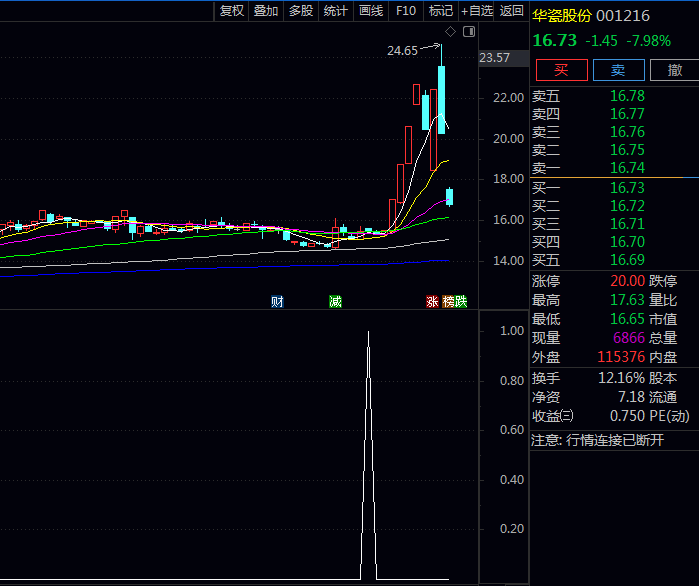Switch to 多股 multi-stock view
This screenshot has height=586, width=699.
click(x=300, y=11)
